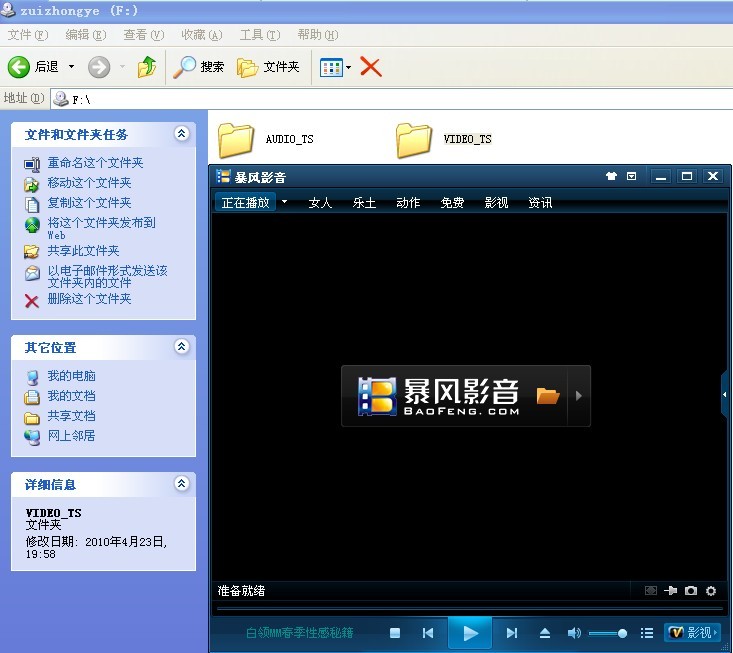733x653 pixels.
Task: Go up one folder level
Action: click(147, 67)
